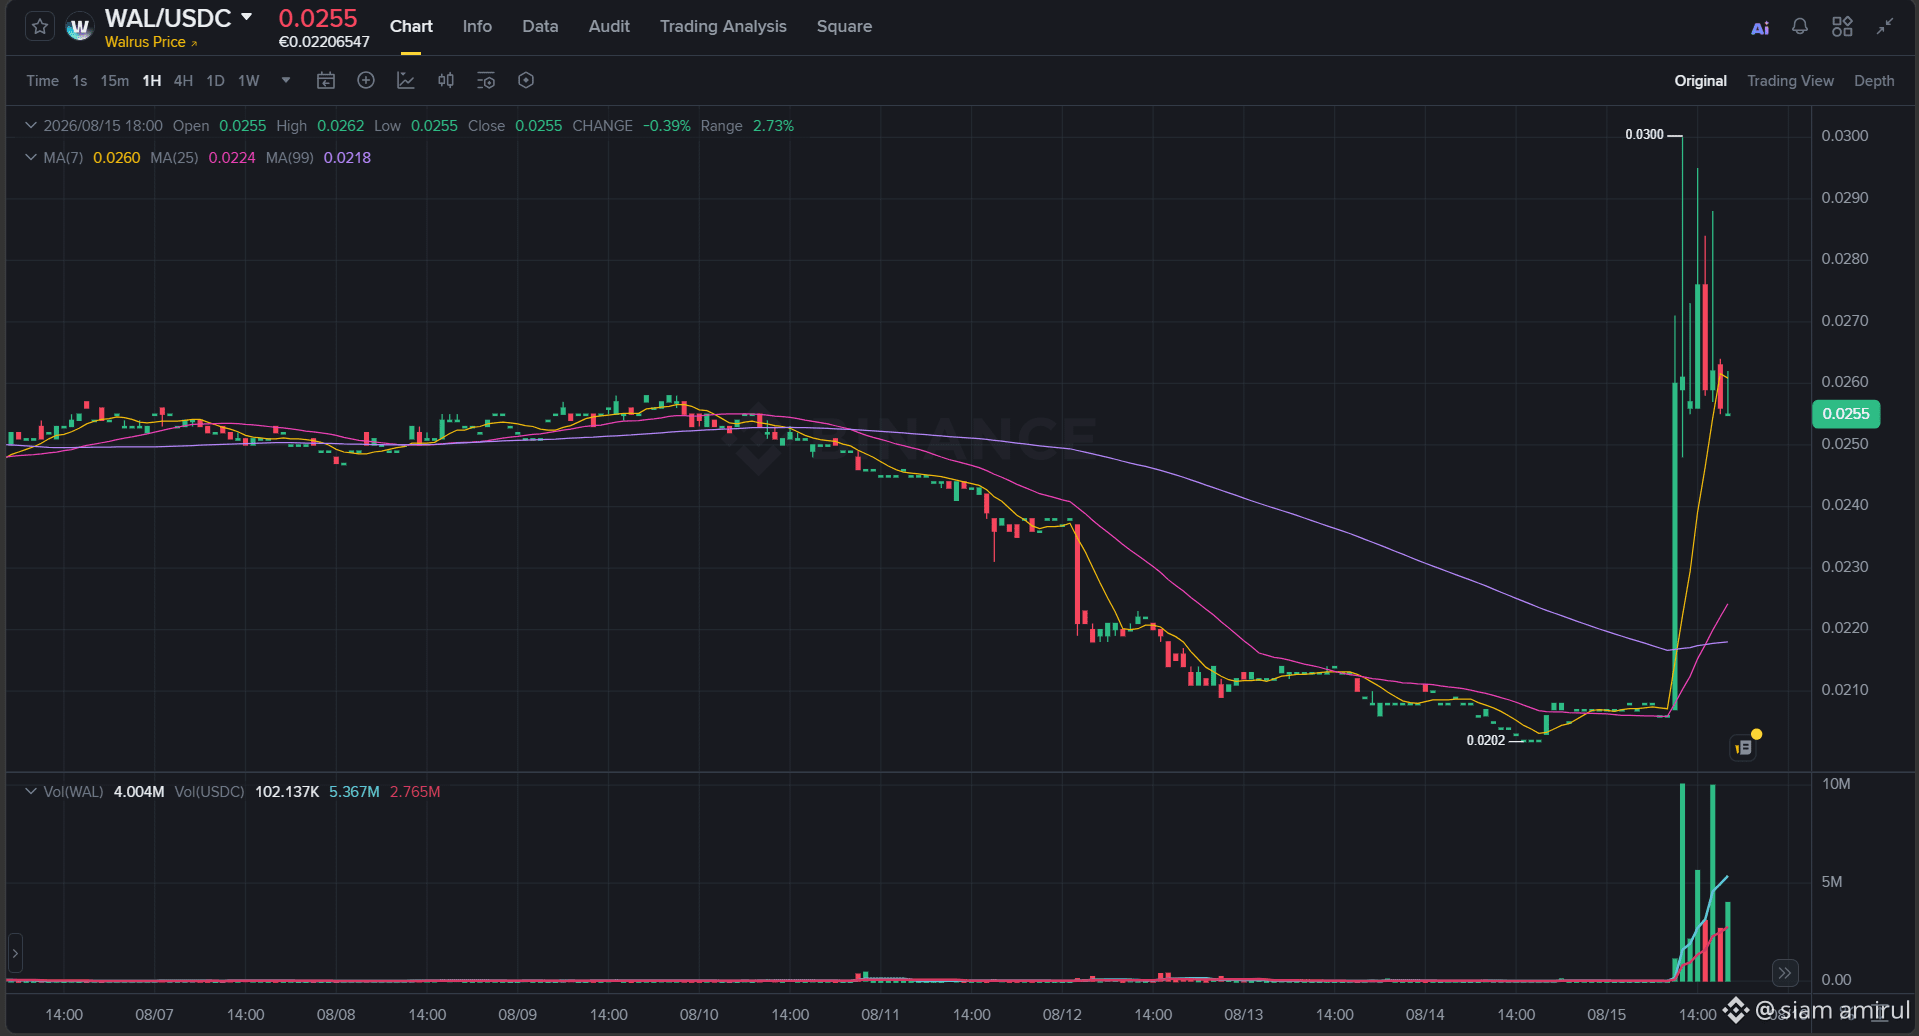Collapse the OHLC info row chevron
This screenshot has width=1919, height=1036.
pyautogui.click(x=31, y=126)
